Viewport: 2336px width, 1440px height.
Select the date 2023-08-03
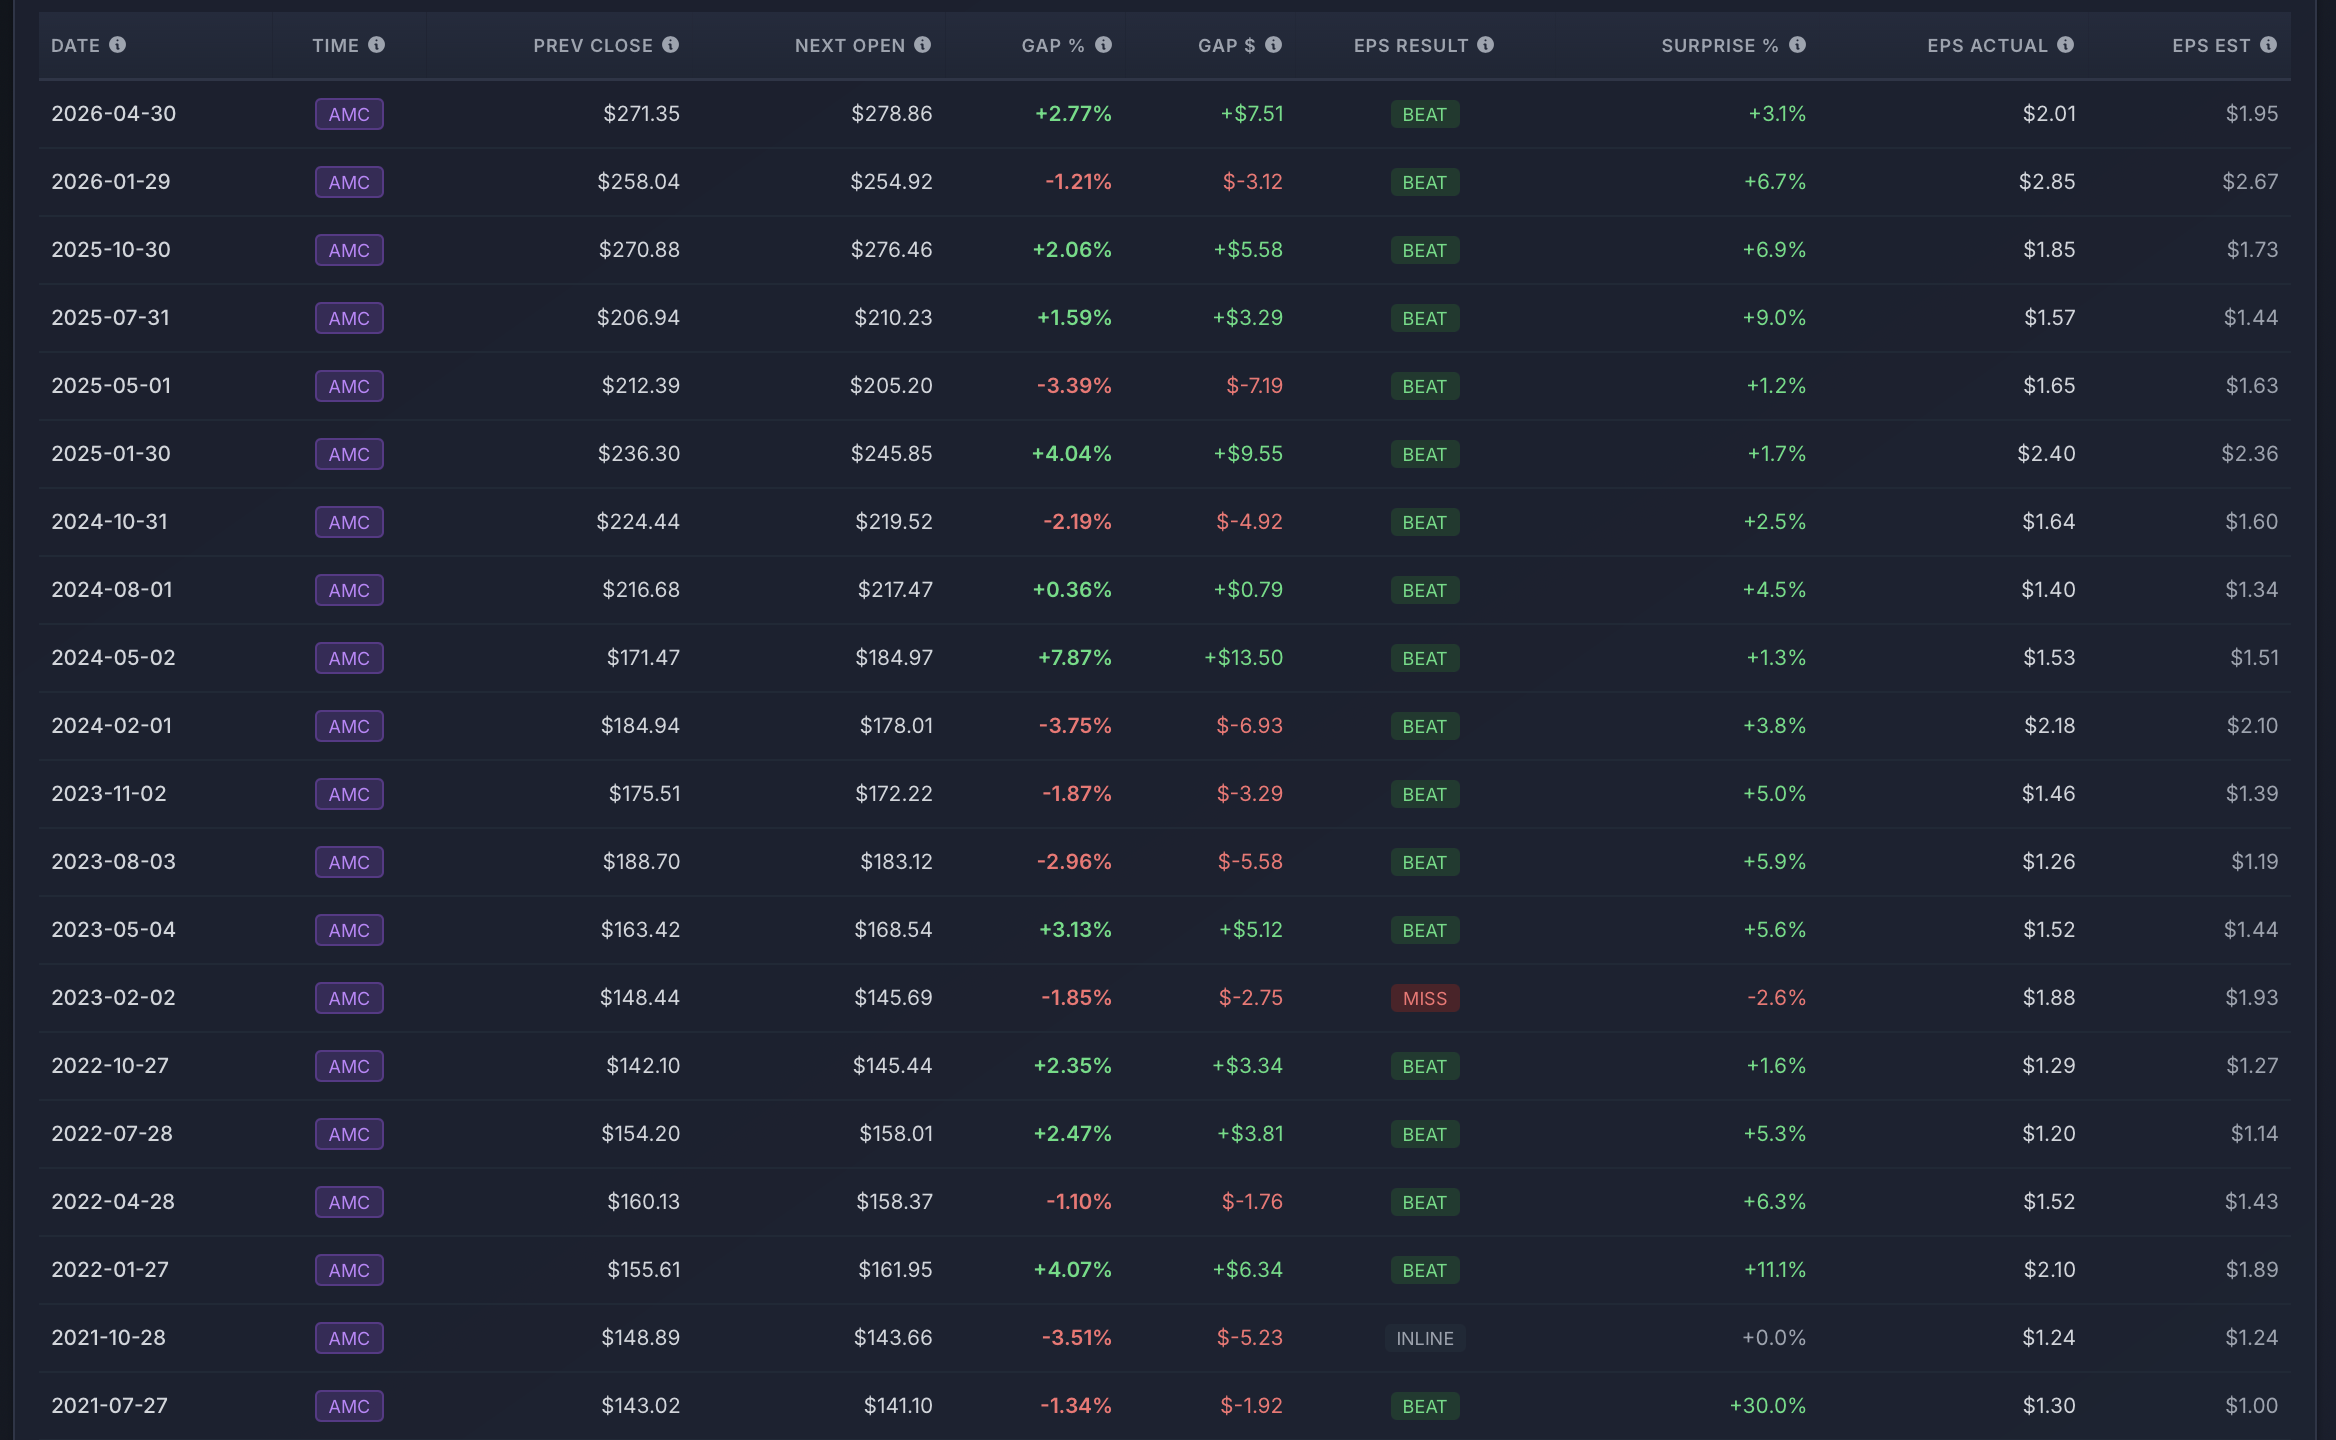[114, 862]
